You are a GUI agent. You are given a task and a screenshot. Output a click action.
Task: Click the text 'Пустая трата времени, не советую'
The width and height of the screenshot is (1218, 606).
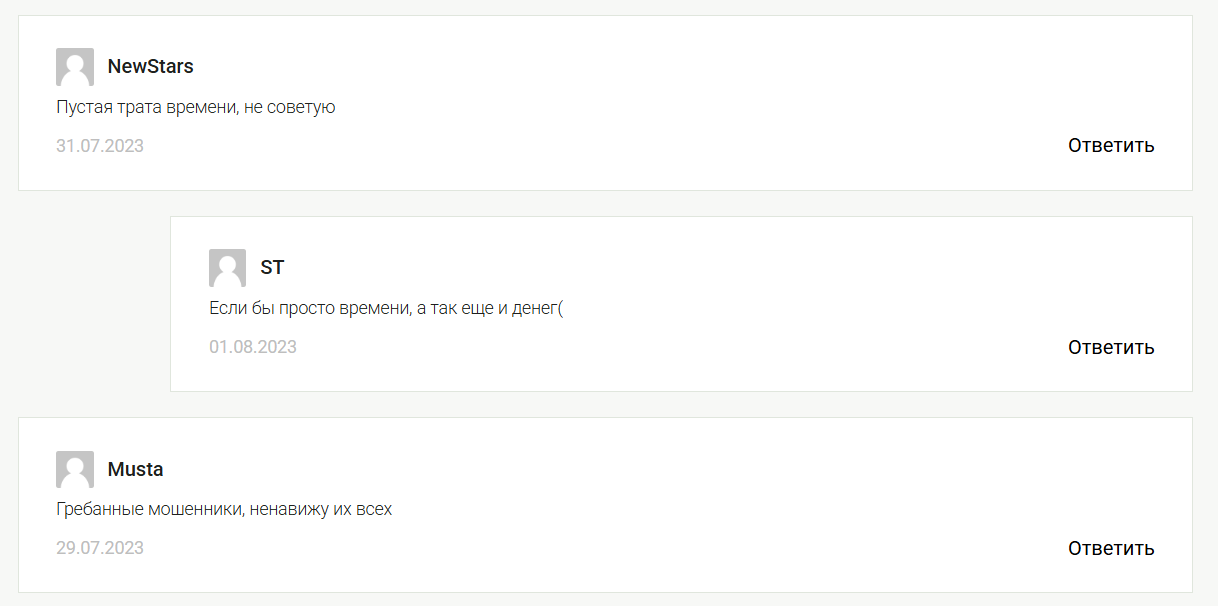click(x=196, y=107)
